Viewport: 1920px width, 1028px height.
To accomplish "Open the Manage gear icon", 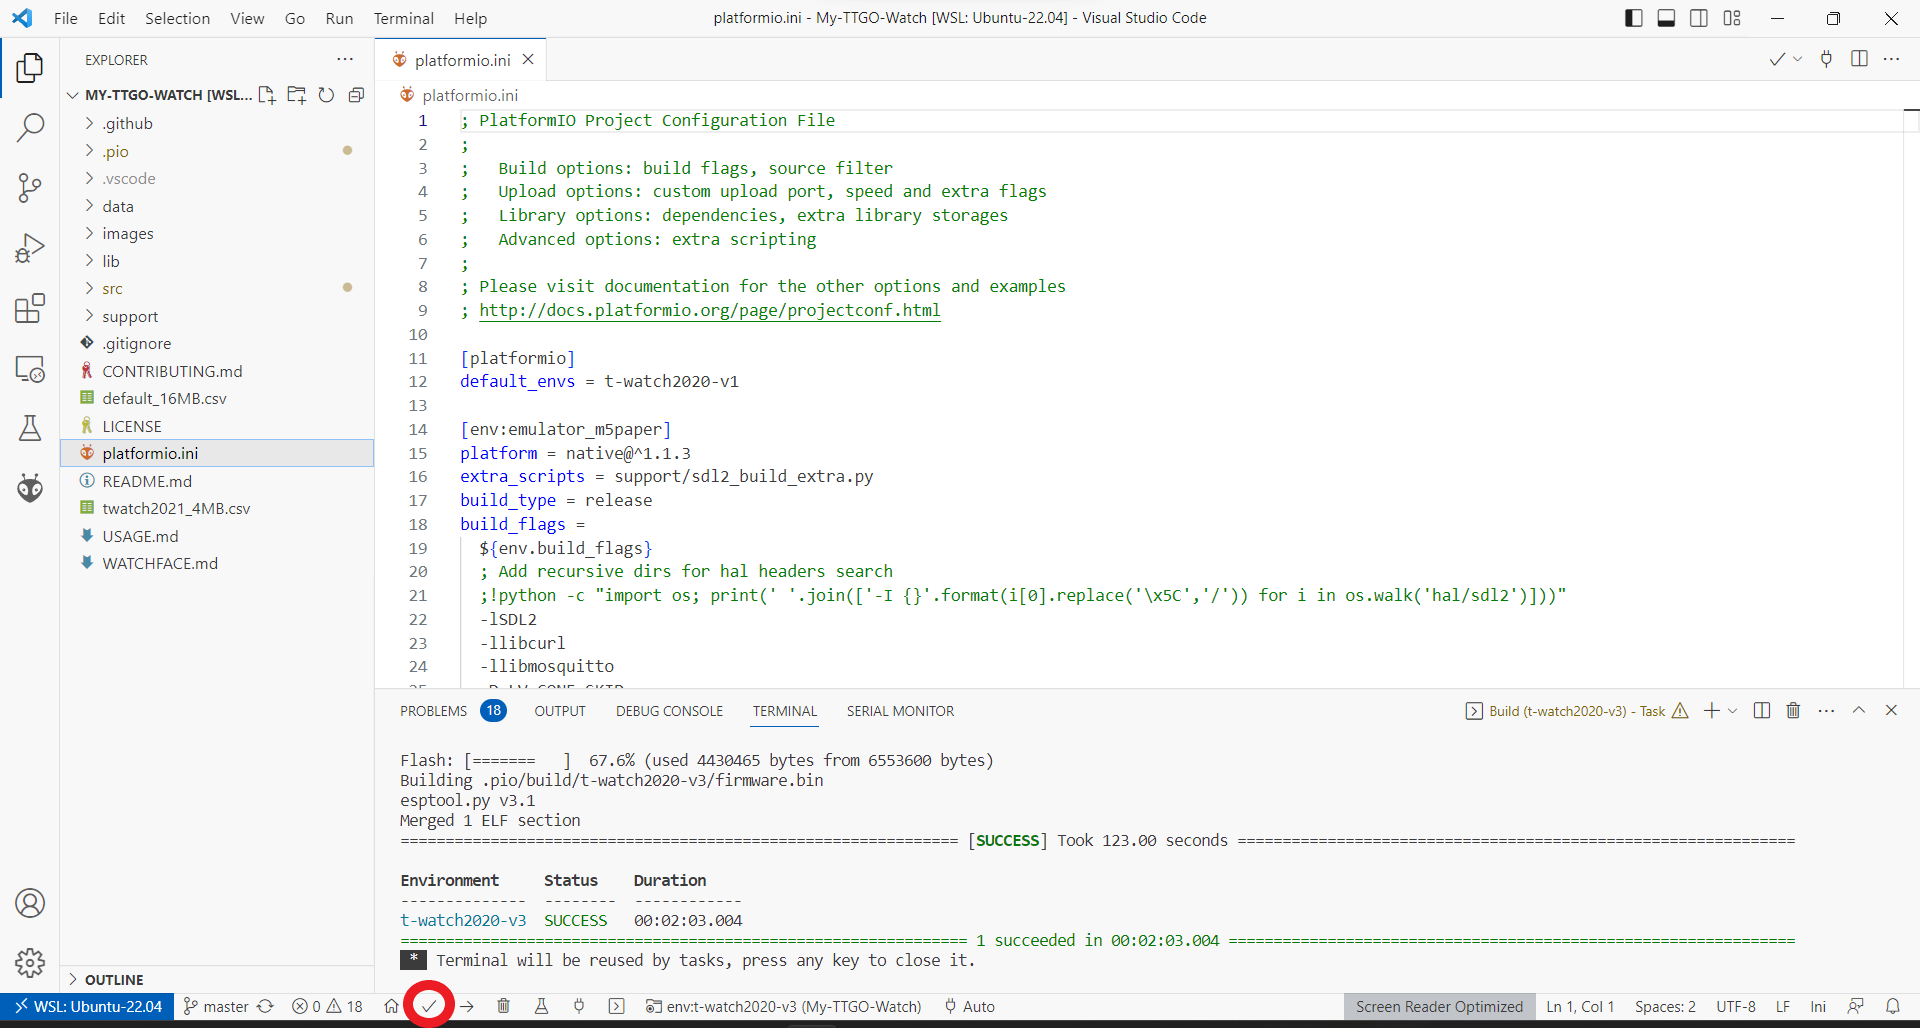I will point(30,963).
